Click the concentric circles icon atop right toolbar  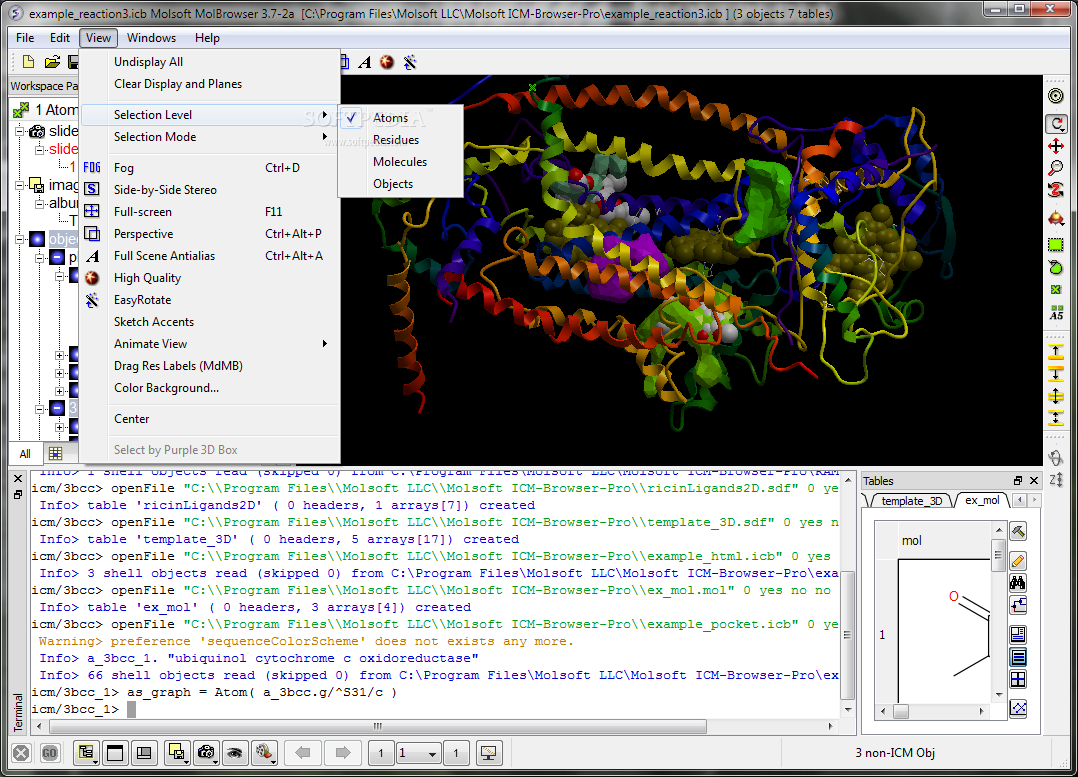coord(1055,96)
